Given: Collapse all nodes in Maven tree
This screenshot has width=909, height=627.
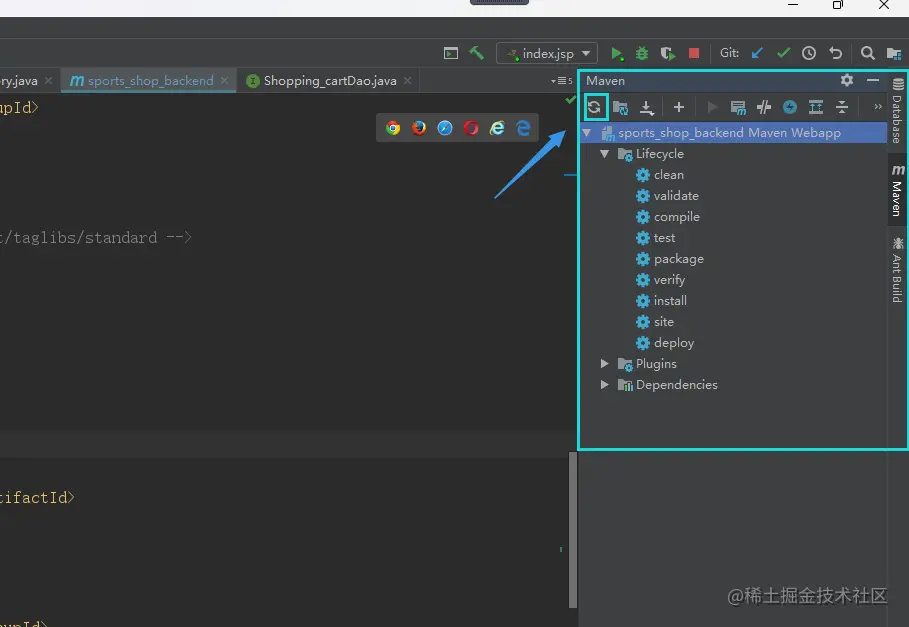Looking at the screenshot, I should click(842, 107).
